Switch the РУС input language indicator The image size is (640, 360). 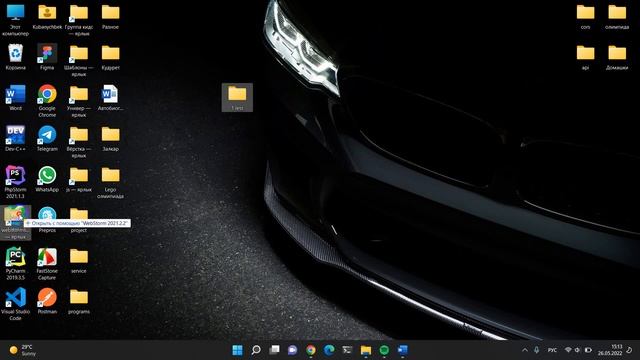(x=552, y=350)
